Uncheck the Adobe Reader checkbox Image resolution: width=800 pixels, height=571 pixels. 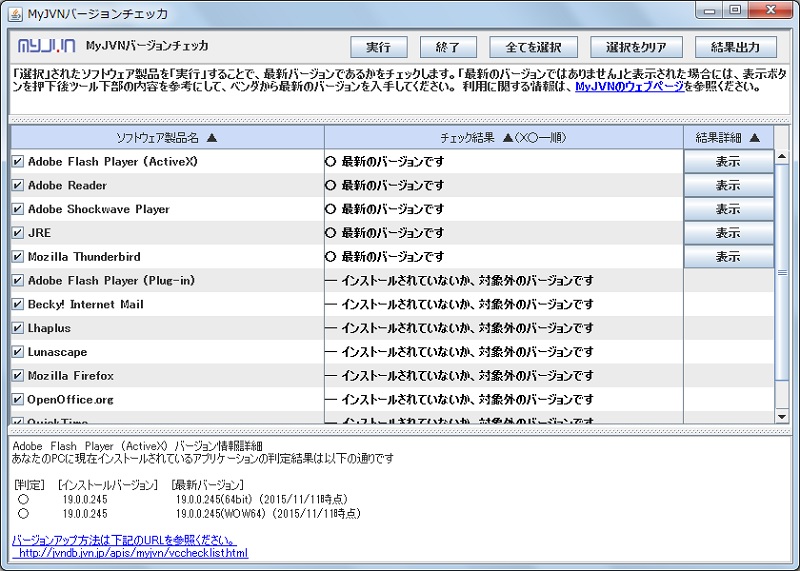[18, 185]
